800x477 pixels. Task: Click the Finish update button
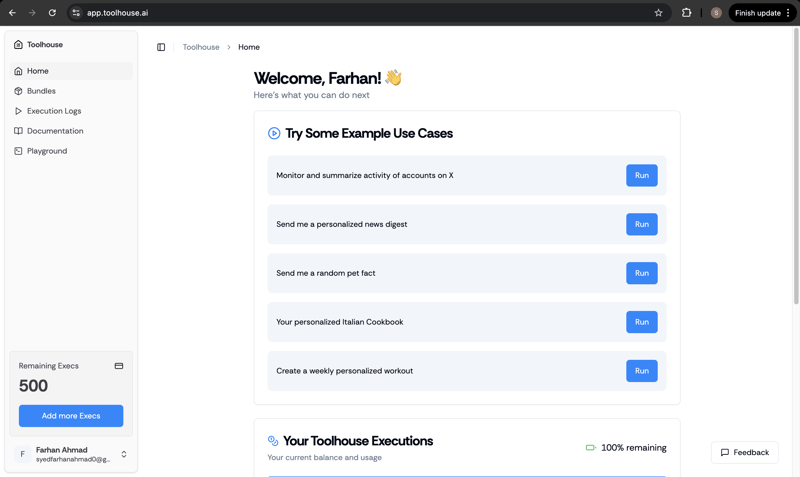coord(762,13)
